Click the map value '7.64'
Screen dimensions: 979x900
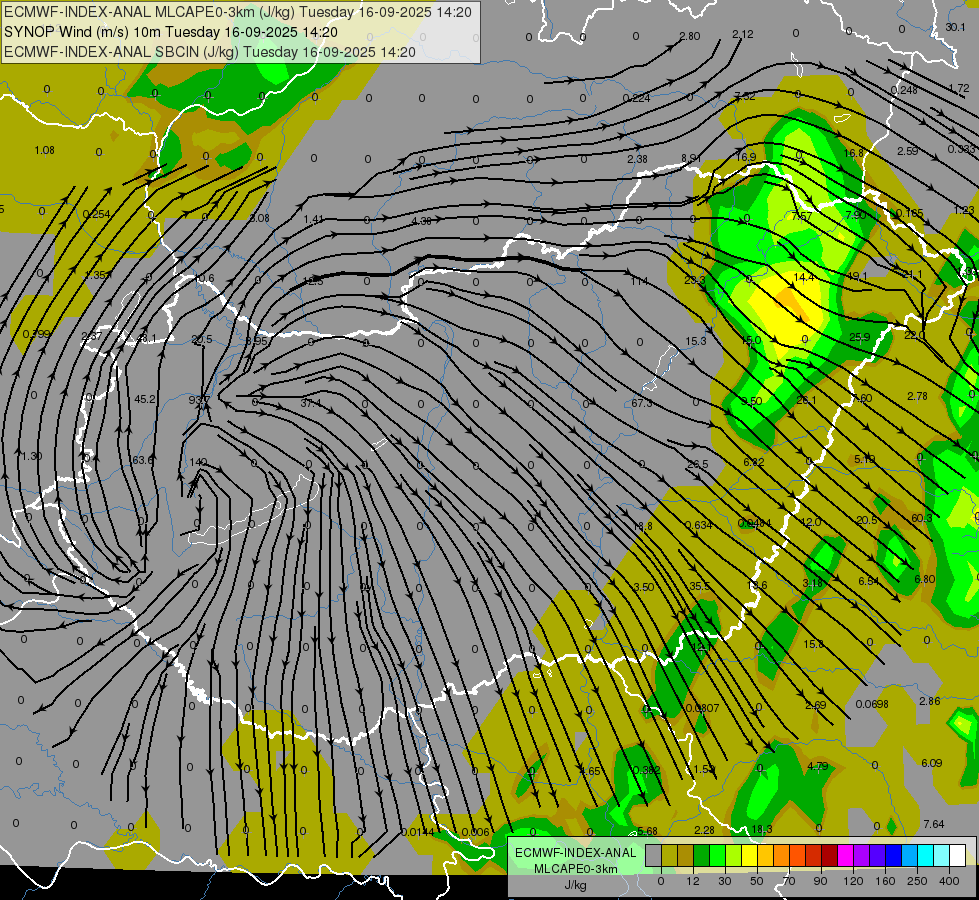tap(934, 824)
